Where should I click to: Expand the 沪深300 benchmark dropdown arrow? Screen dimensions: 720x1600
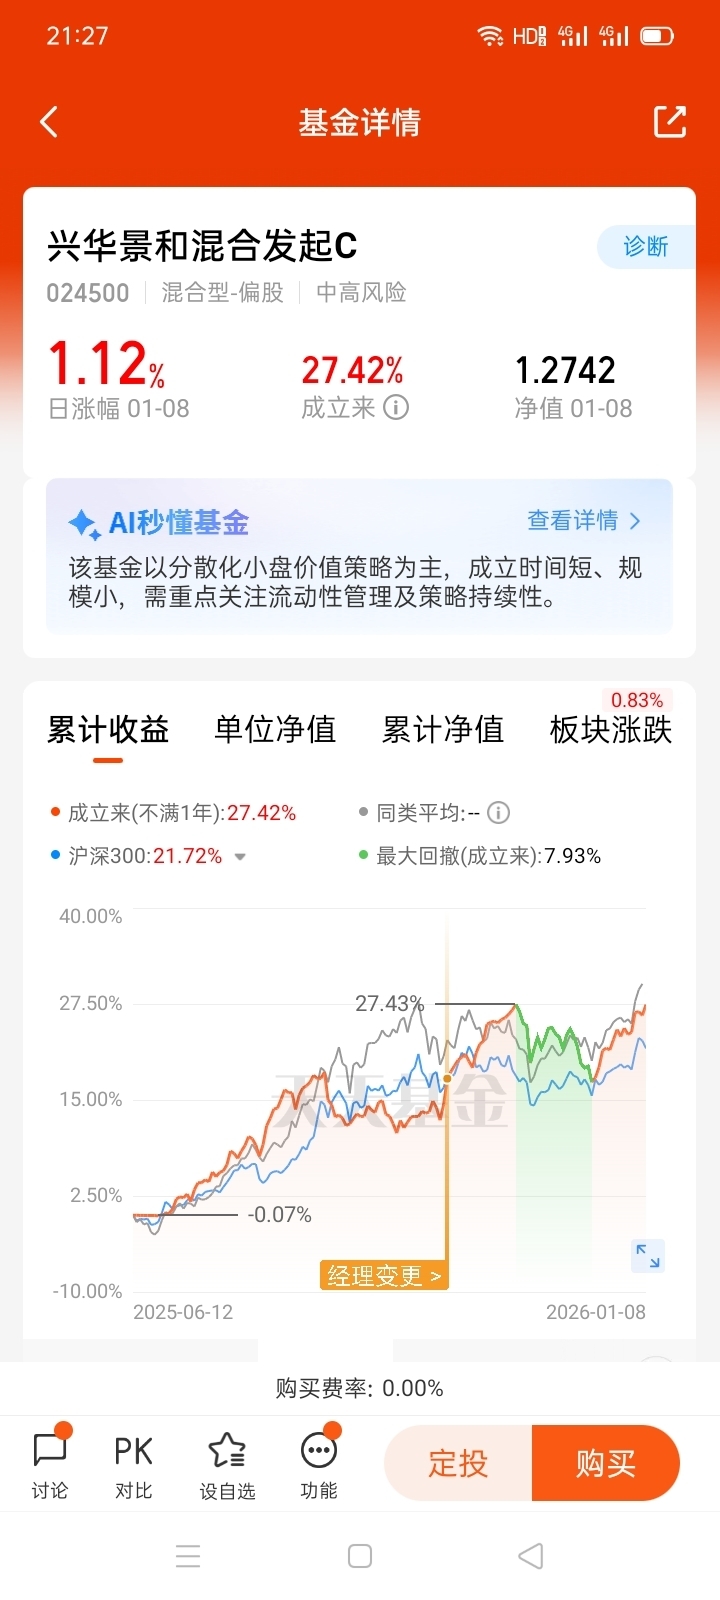240,857
